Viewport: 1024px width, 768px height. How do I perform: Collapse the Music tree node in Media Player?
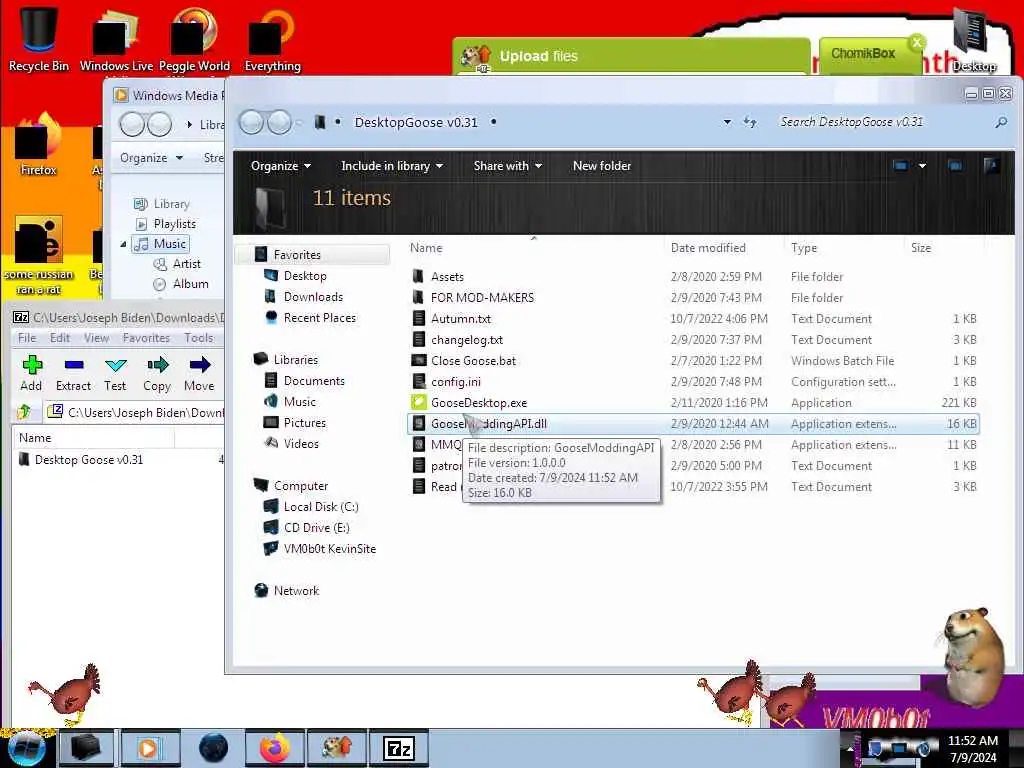click(x=123, y=244)
